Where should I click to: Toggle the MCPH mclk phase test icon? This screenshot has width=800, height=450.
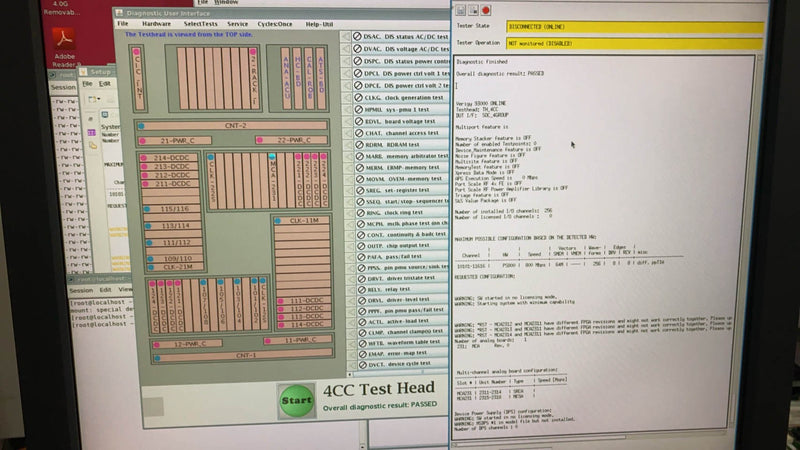click(361, 223)
